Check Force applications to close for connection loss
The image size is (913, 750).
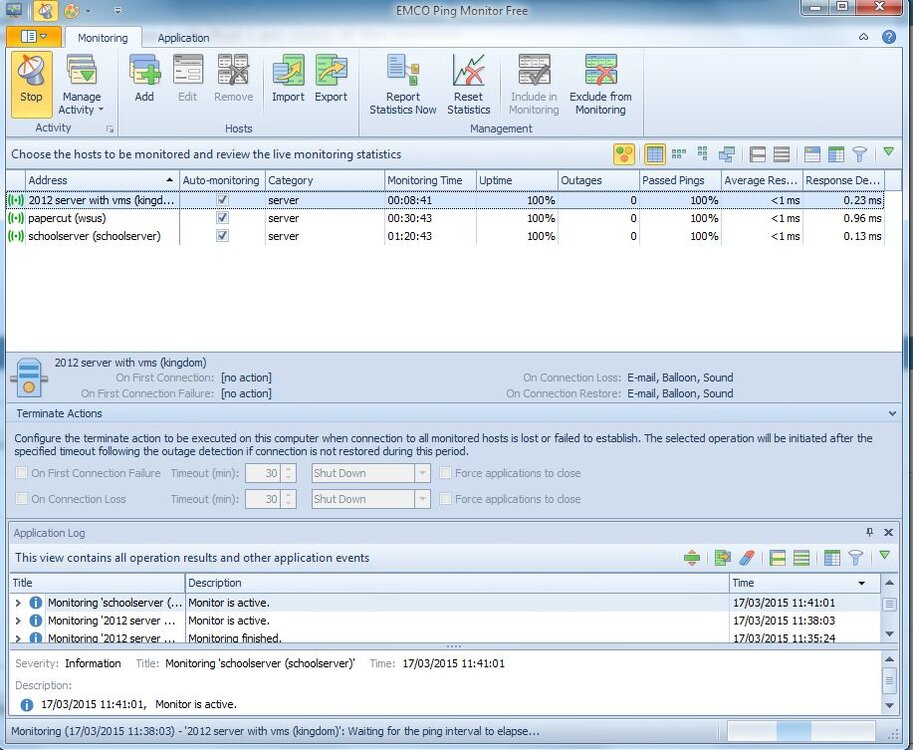click(x=445, y=498)
